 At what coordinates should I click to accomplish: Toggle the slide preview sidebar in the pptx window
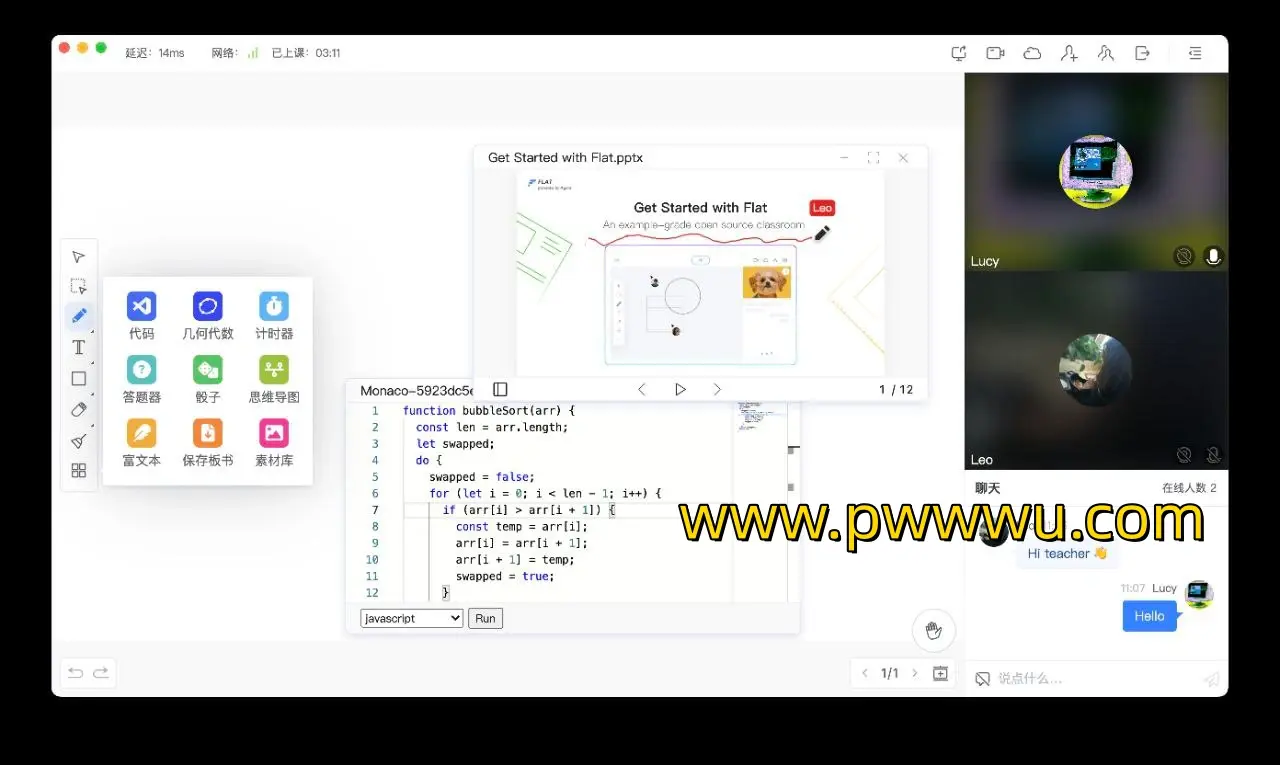click(x=500, y=389)
